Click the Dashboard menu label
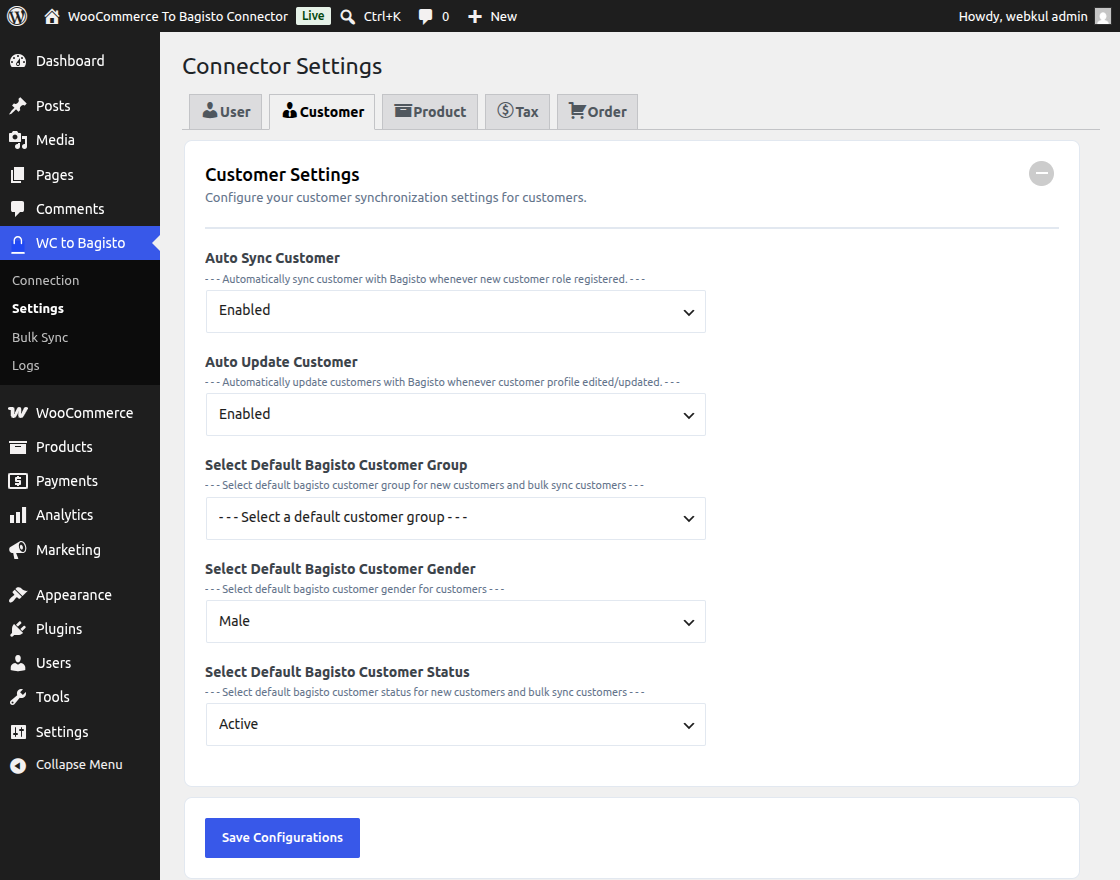Viewport: 1120px width, 880px height. tap(70, 61)
